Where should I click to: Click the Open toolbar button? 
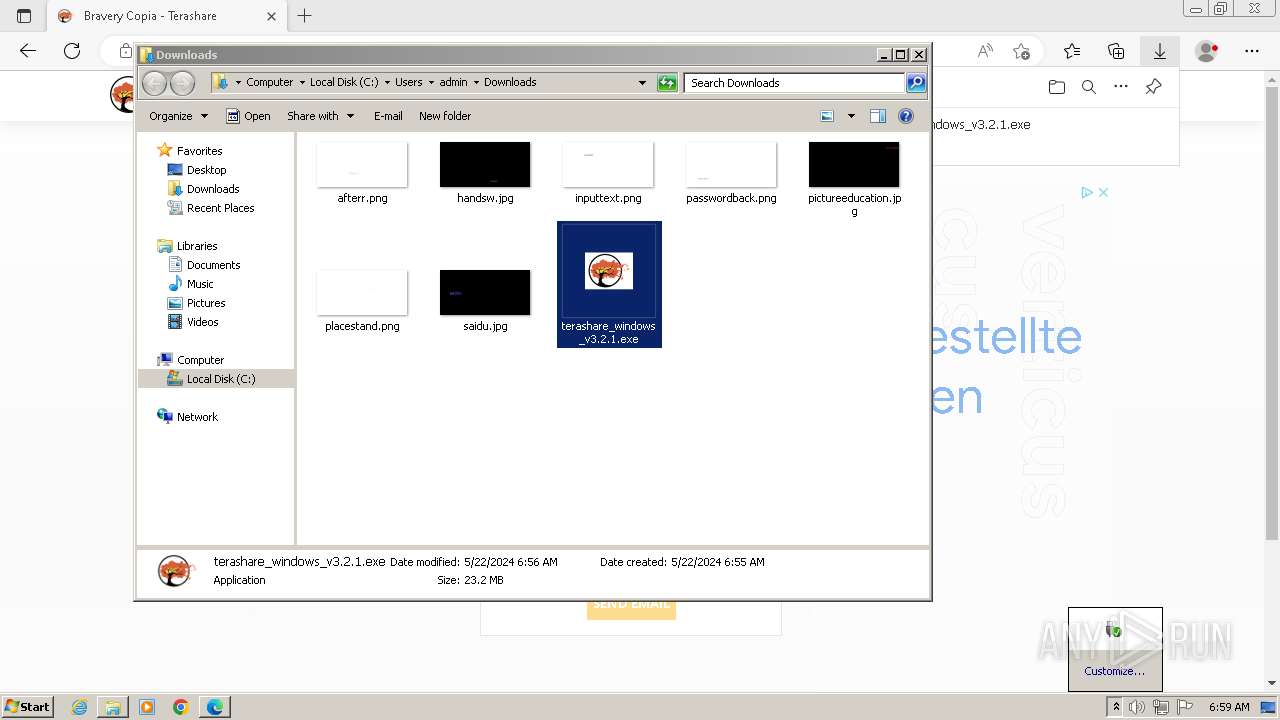[248, 116]
